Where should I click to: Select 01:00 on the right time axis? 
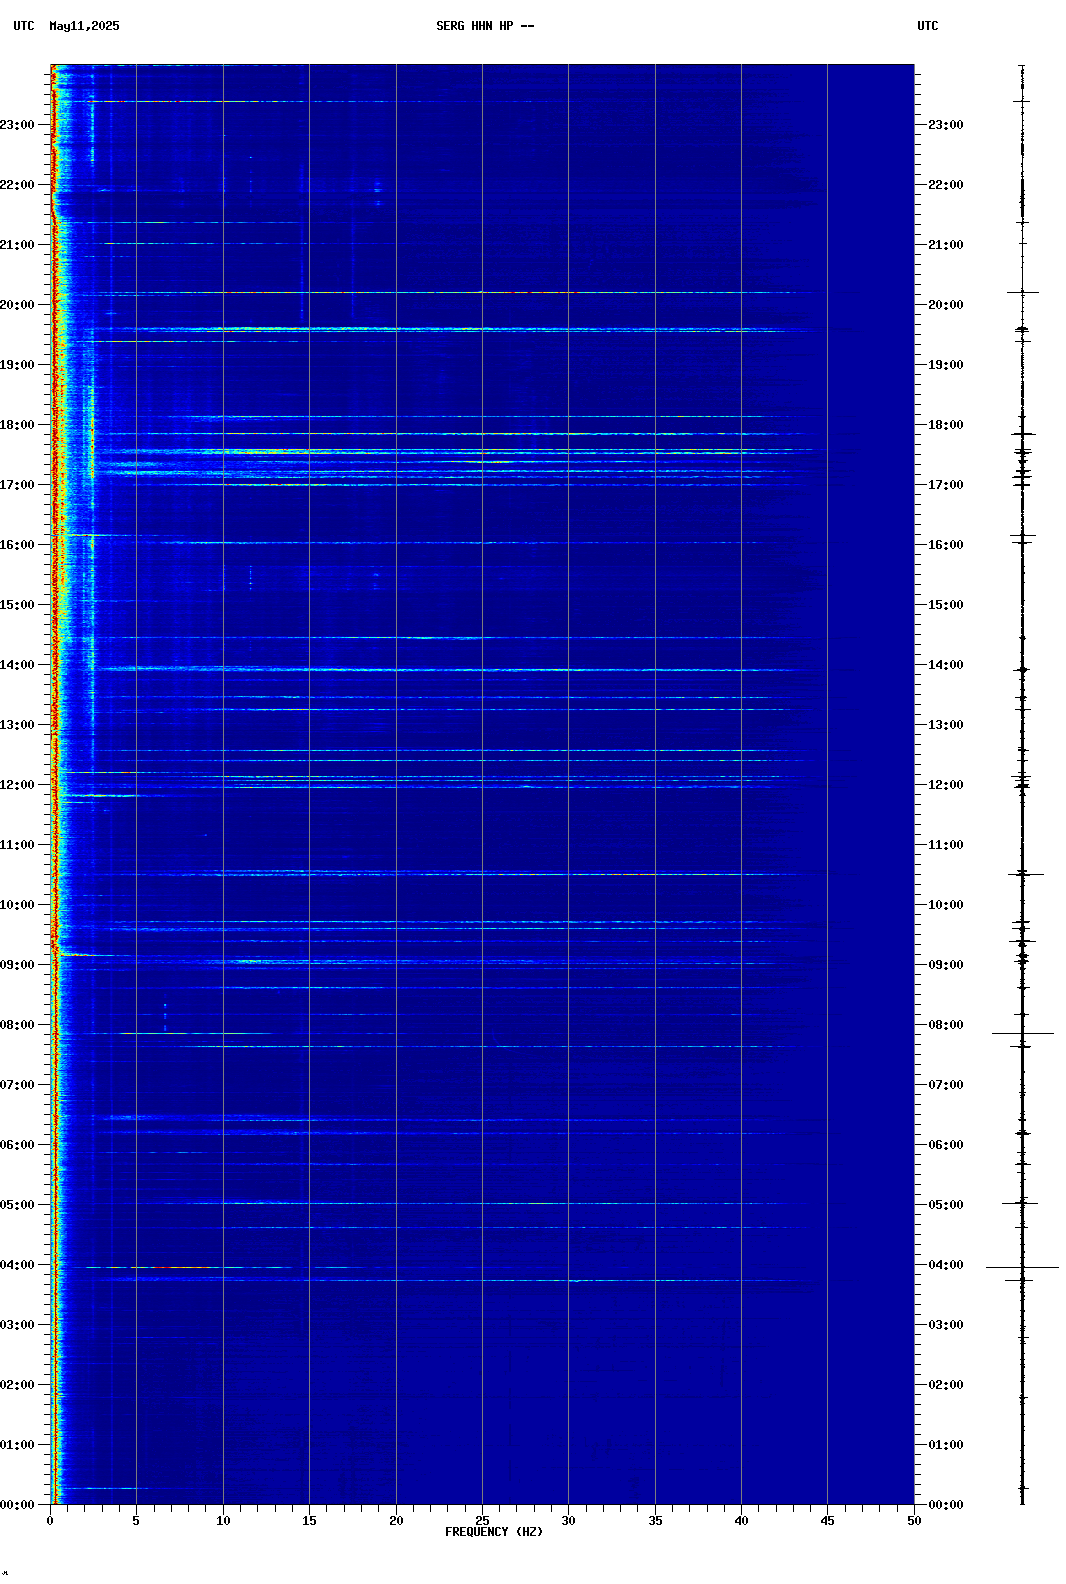point(946,1445)
